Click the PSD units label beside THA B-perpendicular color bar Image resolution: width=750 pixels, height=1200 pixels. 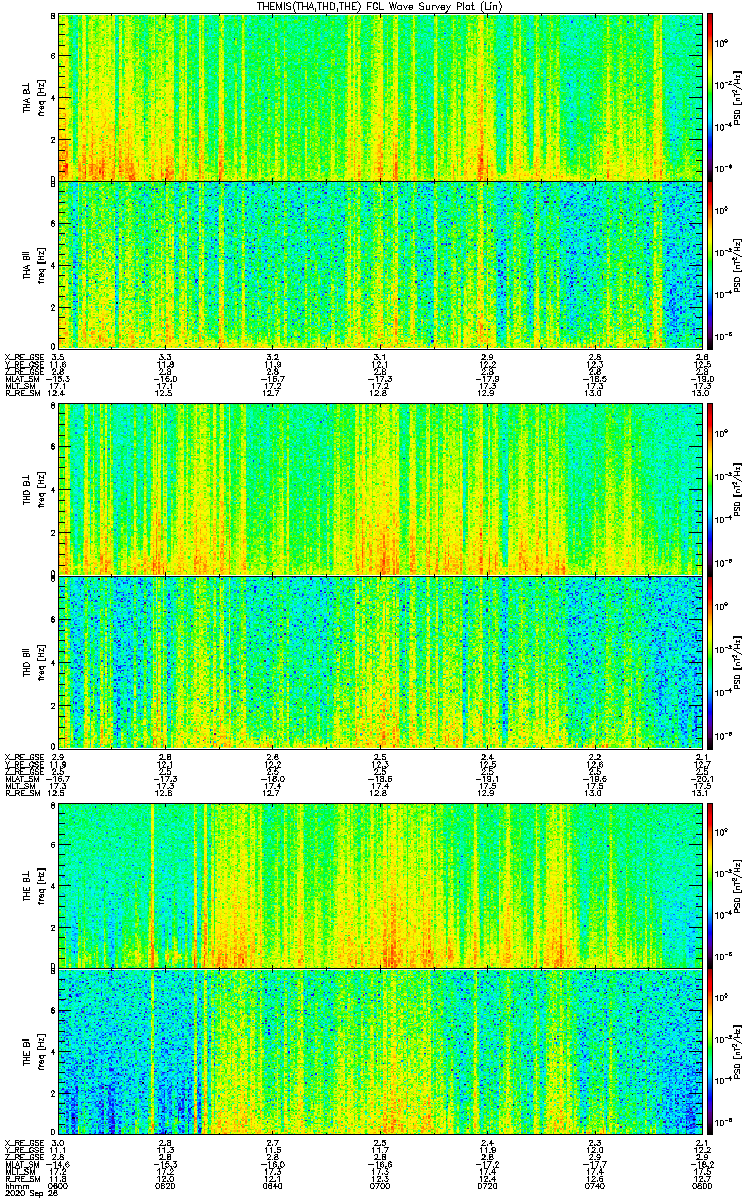pos(738,96)
